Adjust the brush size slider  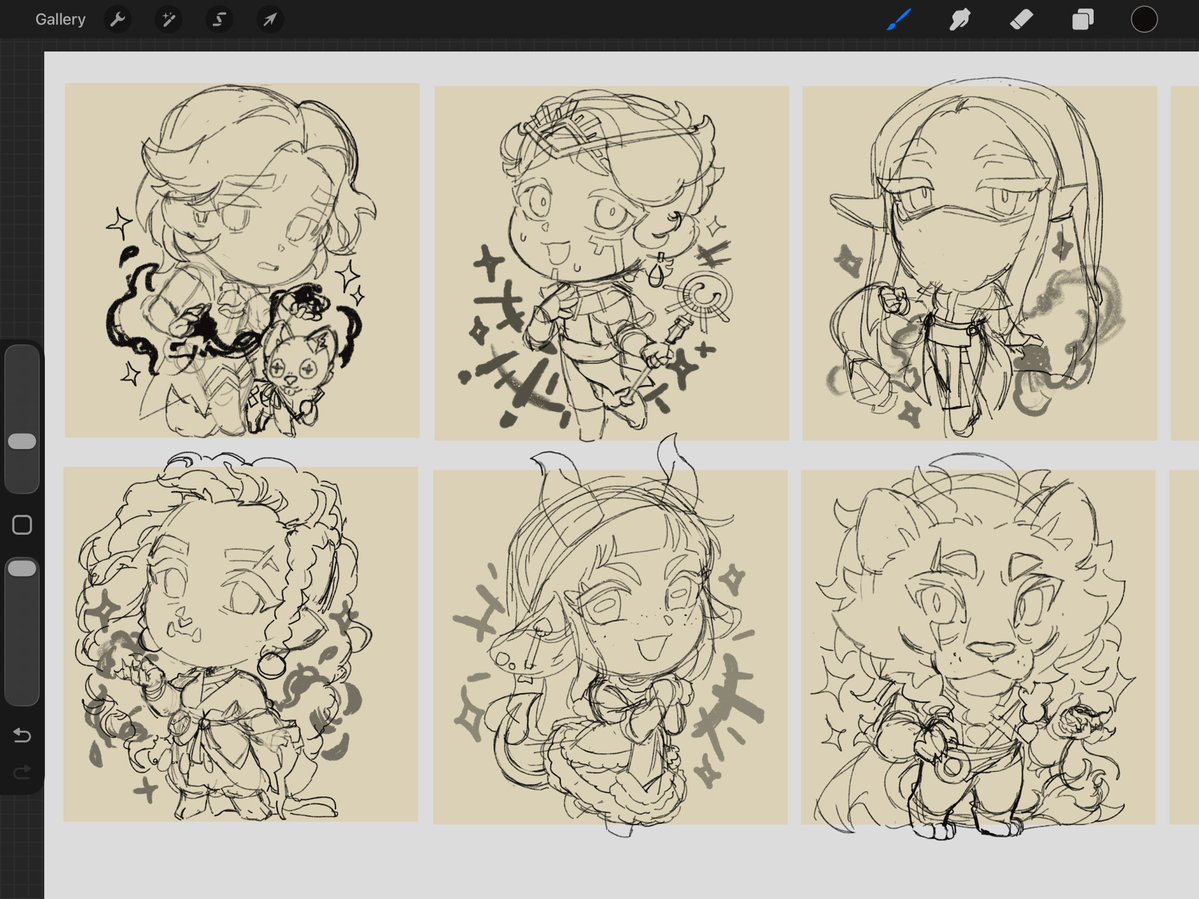click(x=22, y=442)
